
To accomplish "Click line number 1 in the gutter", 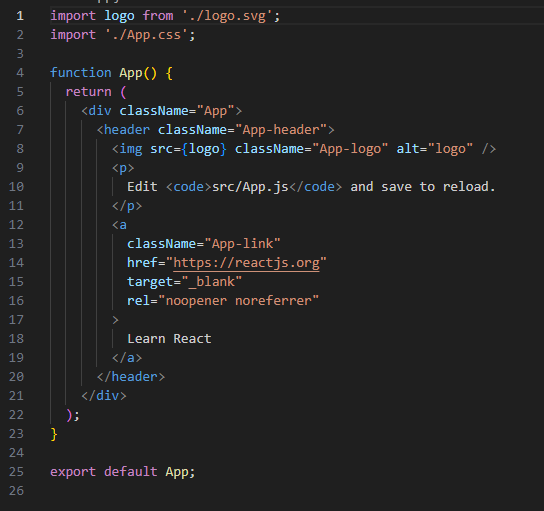I will point(20,16).
